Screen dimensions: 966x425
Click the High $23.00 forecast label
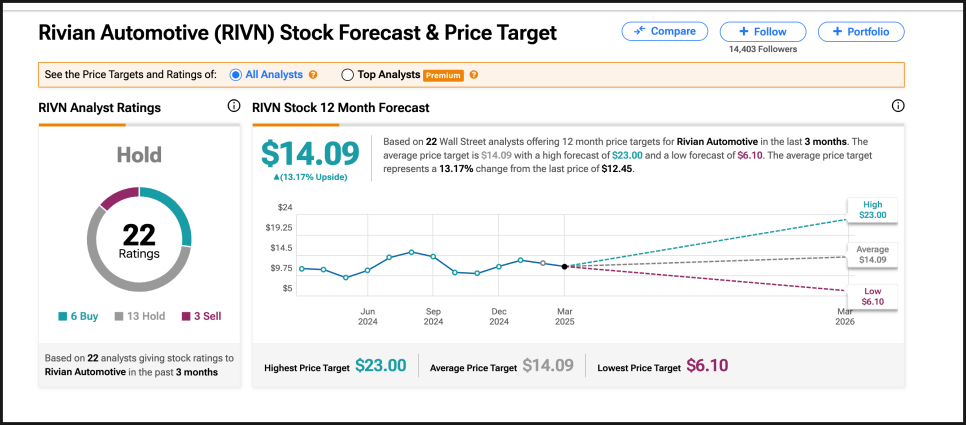coord(872,210)
